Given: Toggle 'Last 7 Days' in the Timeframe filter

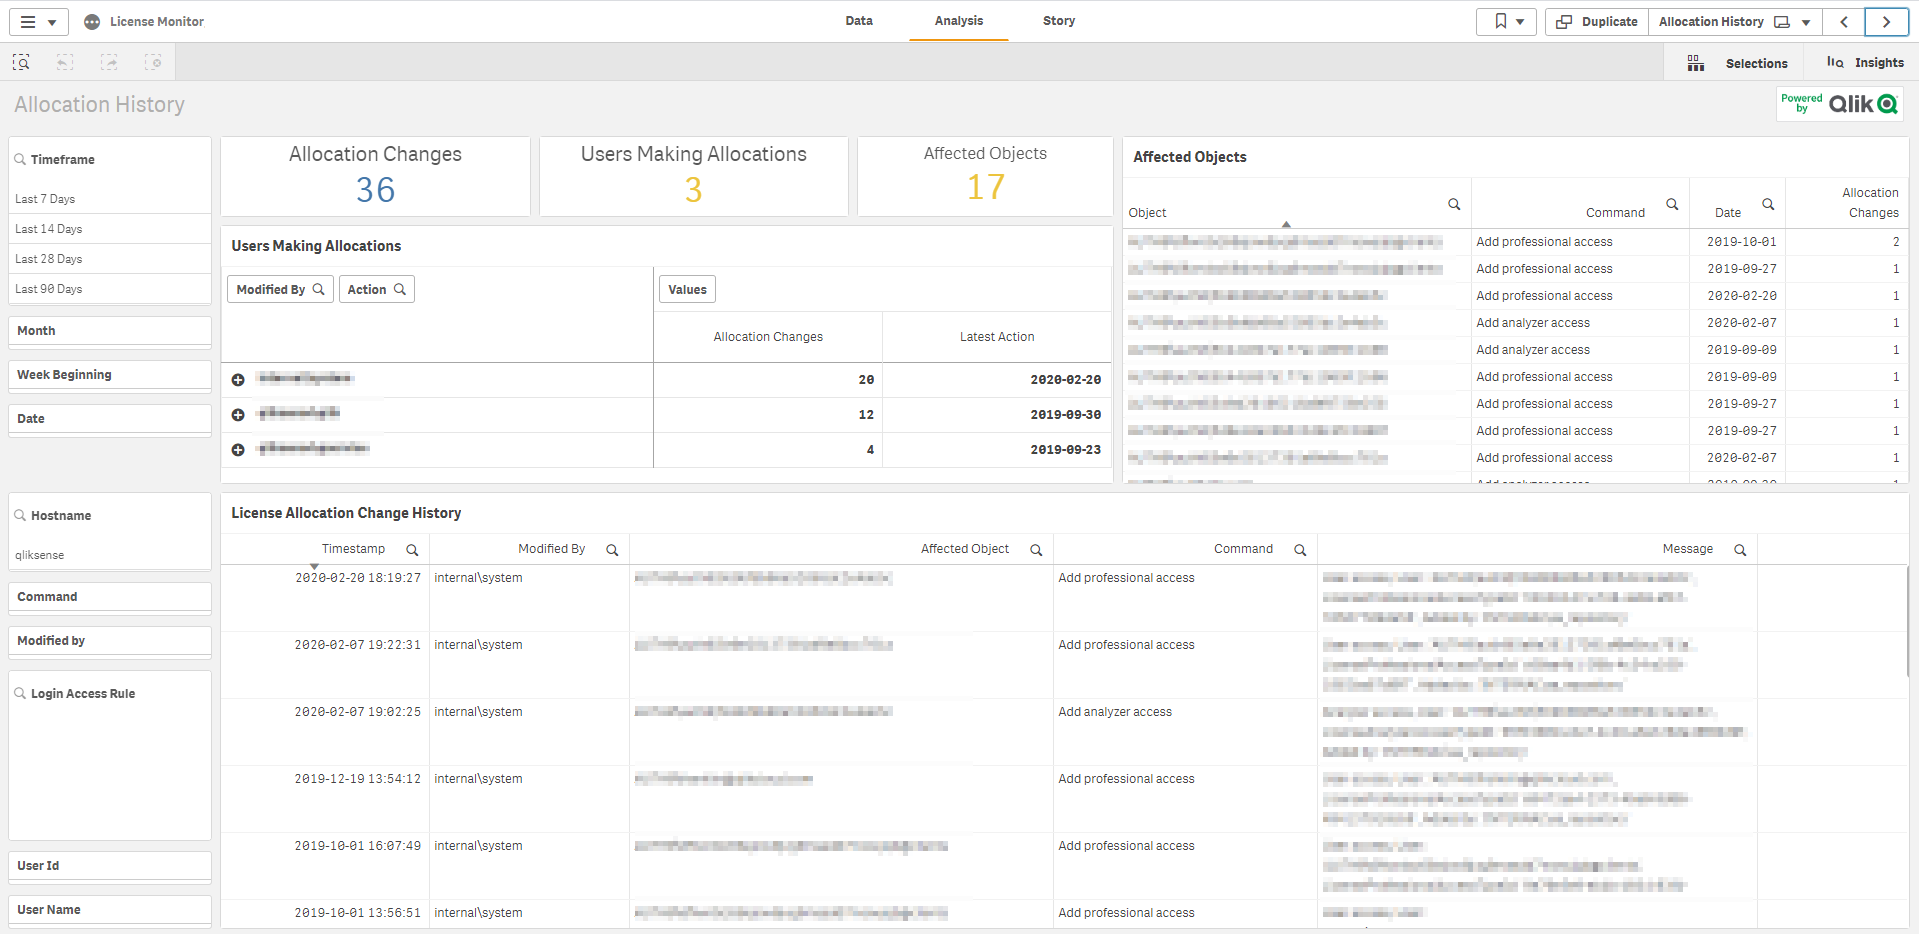Looking at the screenshot, I should pos(44,198).
